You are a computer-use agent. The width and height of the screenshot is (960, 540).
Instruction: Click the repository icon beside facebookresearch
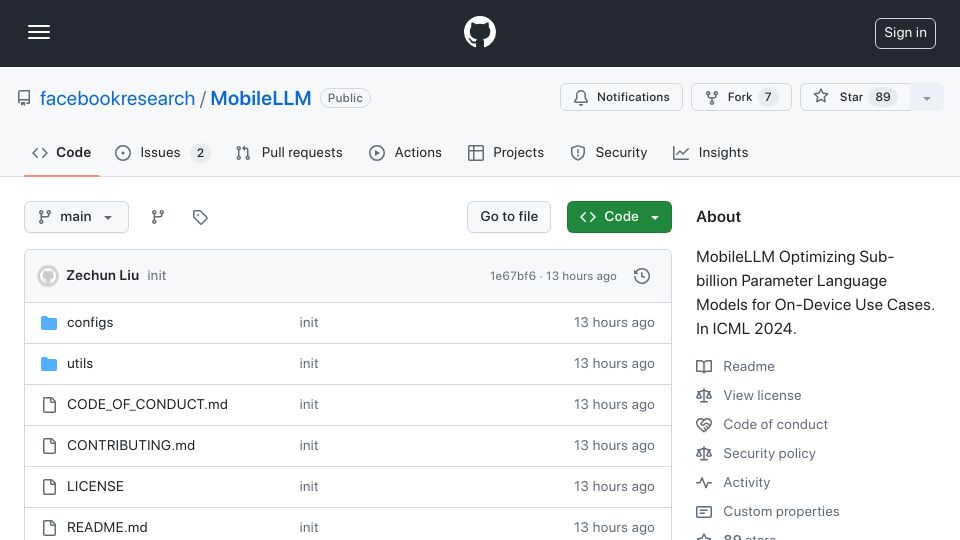pyautogui.click(x=24, y=98)
